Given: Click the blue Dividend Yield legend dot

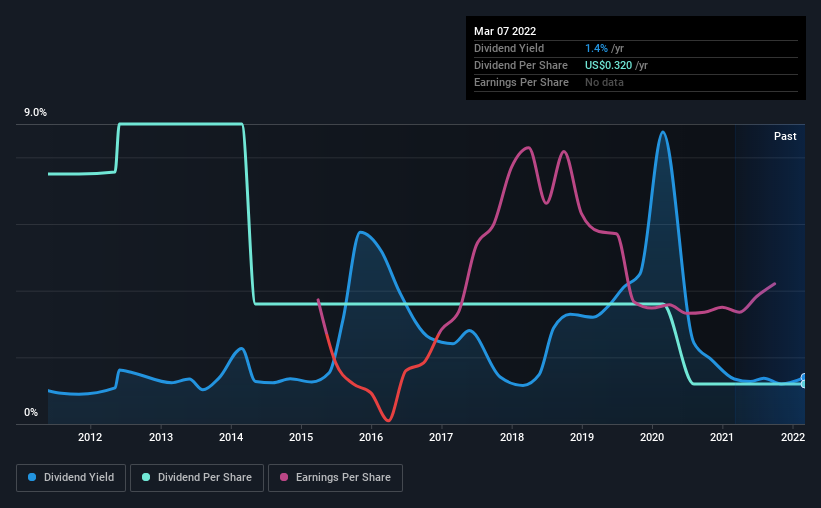Looking at the screenshot, I should pyautogui.click(x=32, y=477).
